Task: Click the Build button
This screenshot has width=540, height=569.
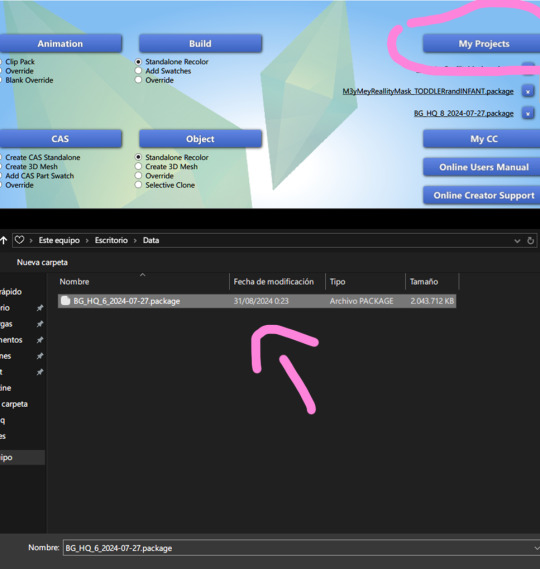Action: coord(200,44)
